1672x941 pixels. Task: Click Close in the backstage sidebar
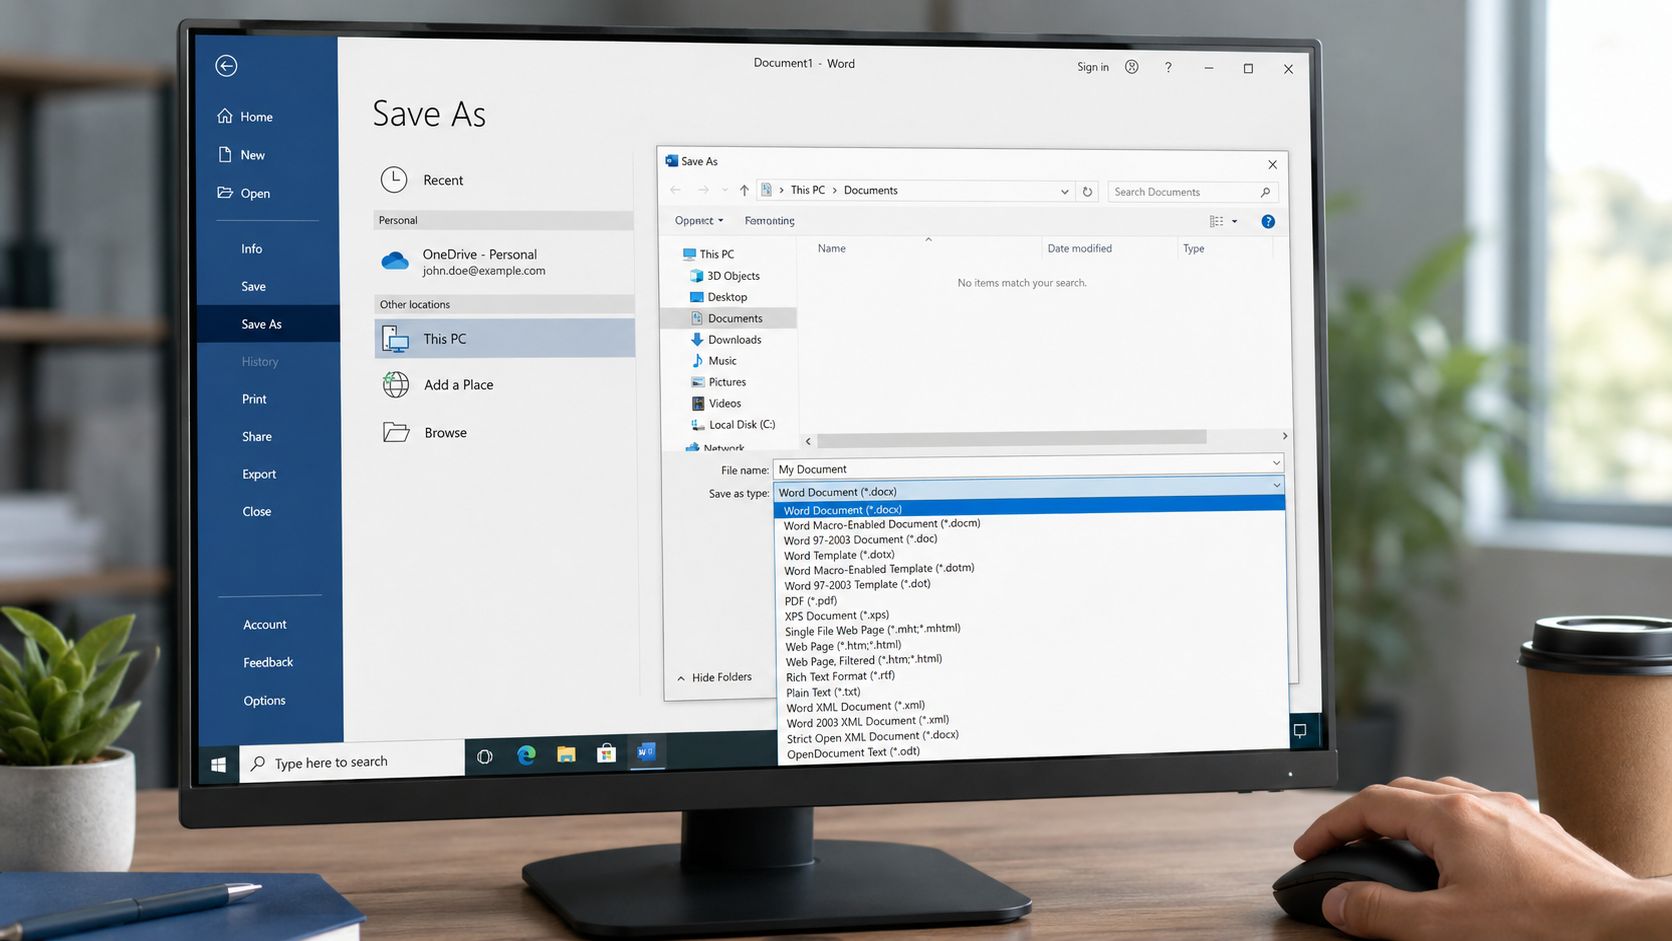(x=257, y=512)
